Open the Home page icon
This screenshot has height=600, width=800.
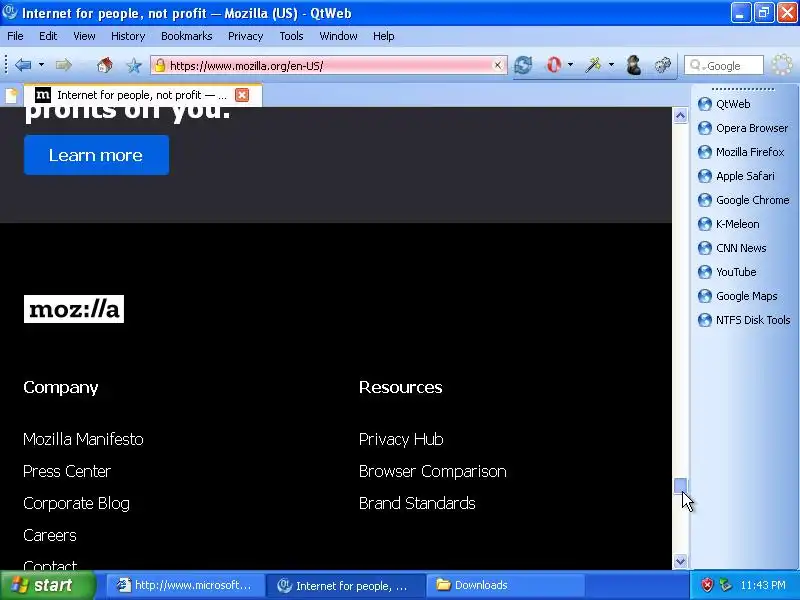coord(105,65)
